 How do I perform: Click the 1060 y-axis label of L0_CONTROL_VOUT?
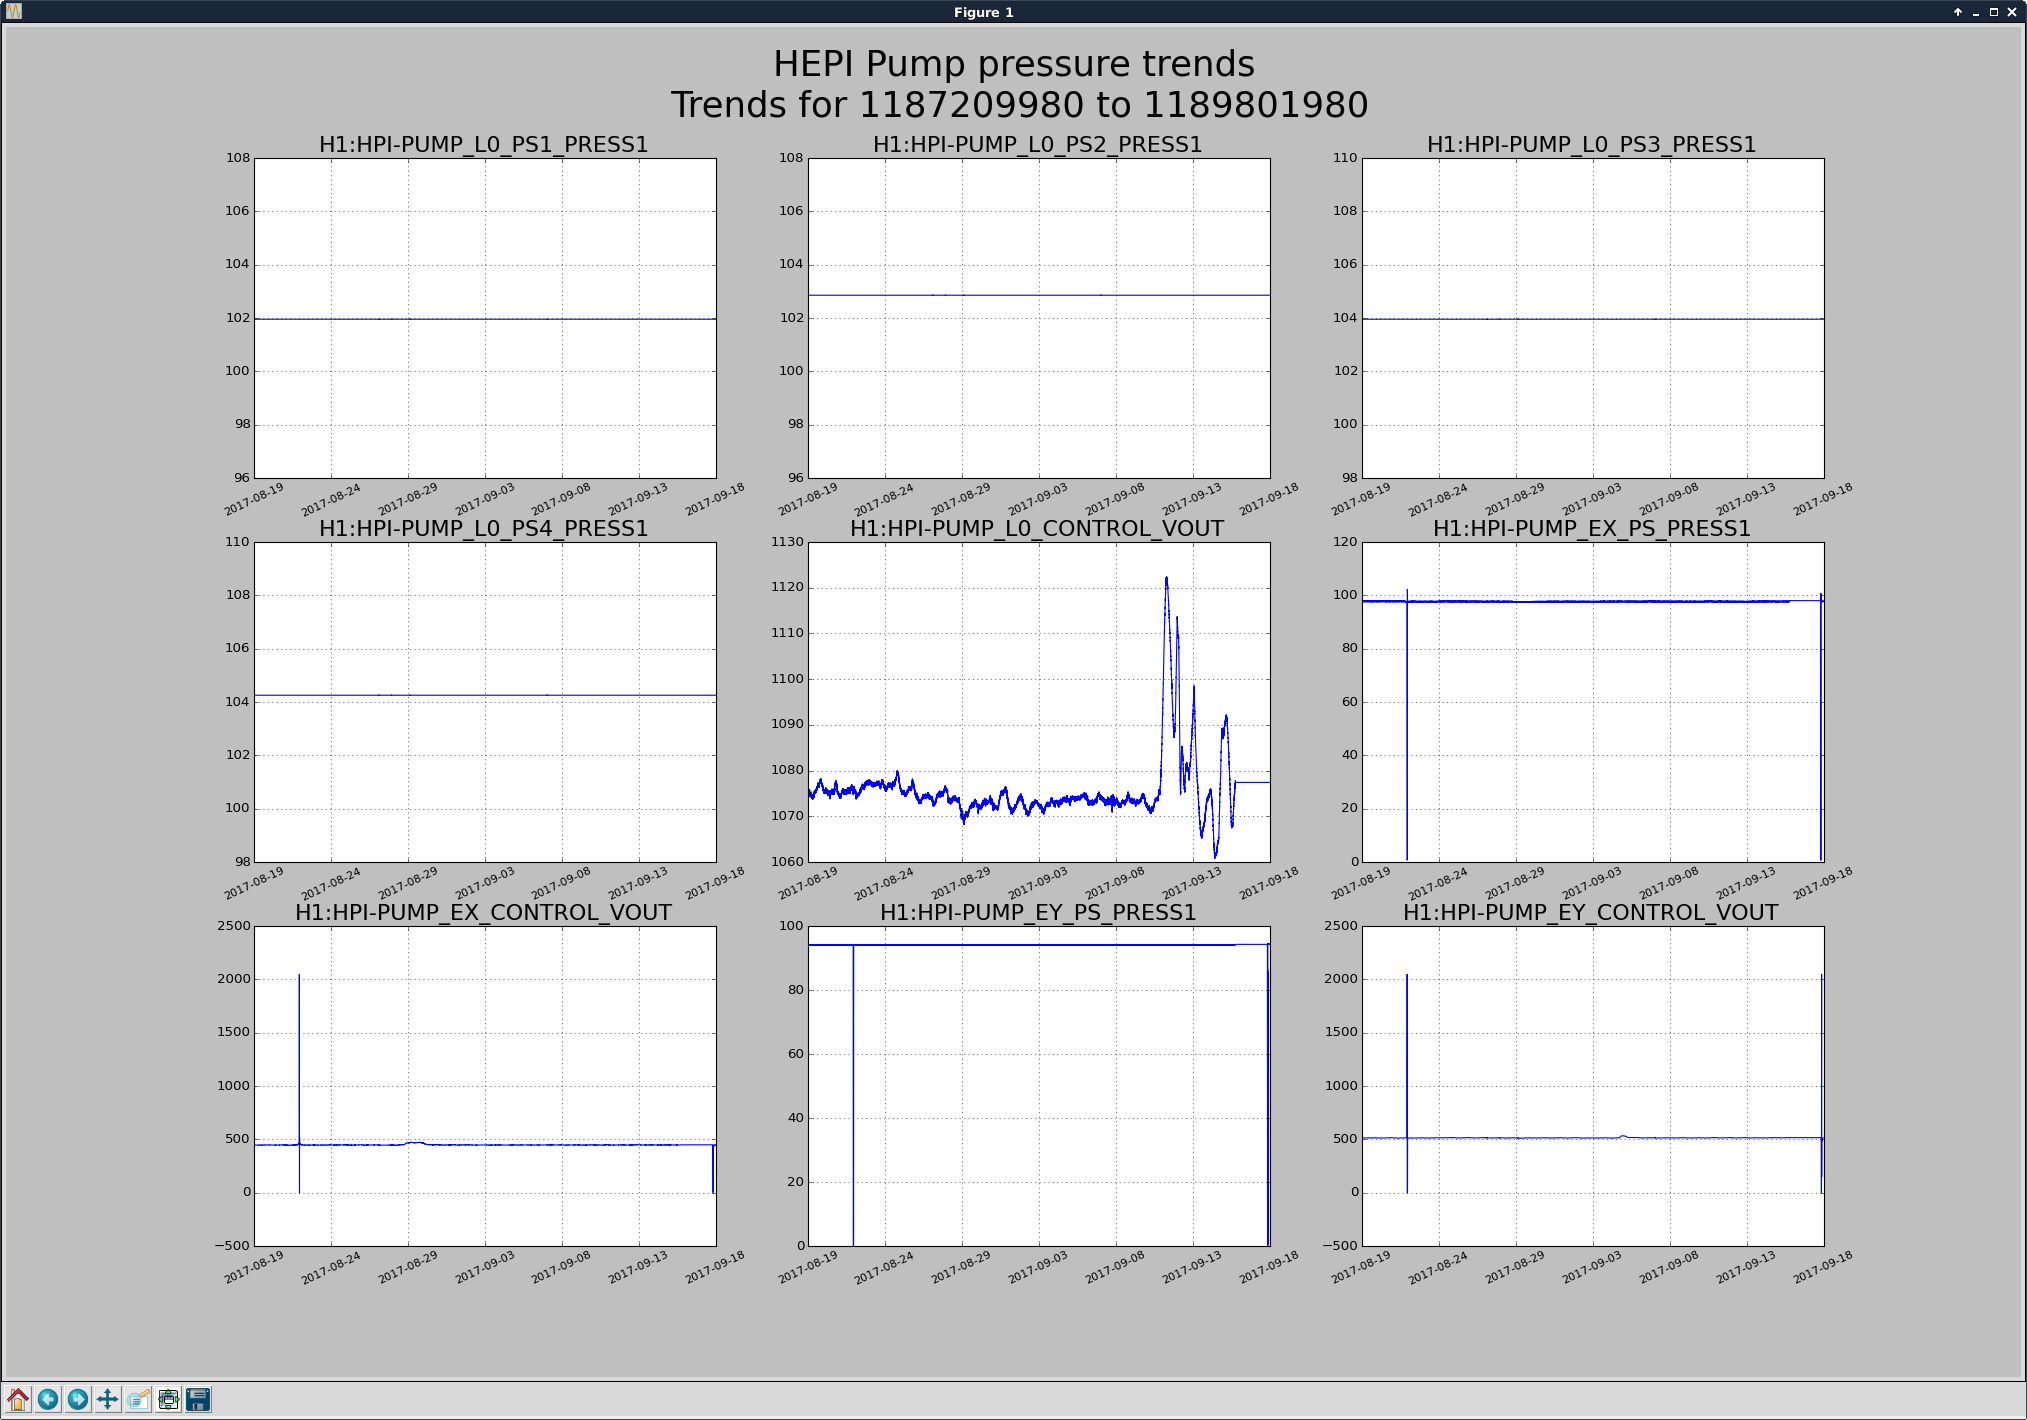[x=787, y=862]
